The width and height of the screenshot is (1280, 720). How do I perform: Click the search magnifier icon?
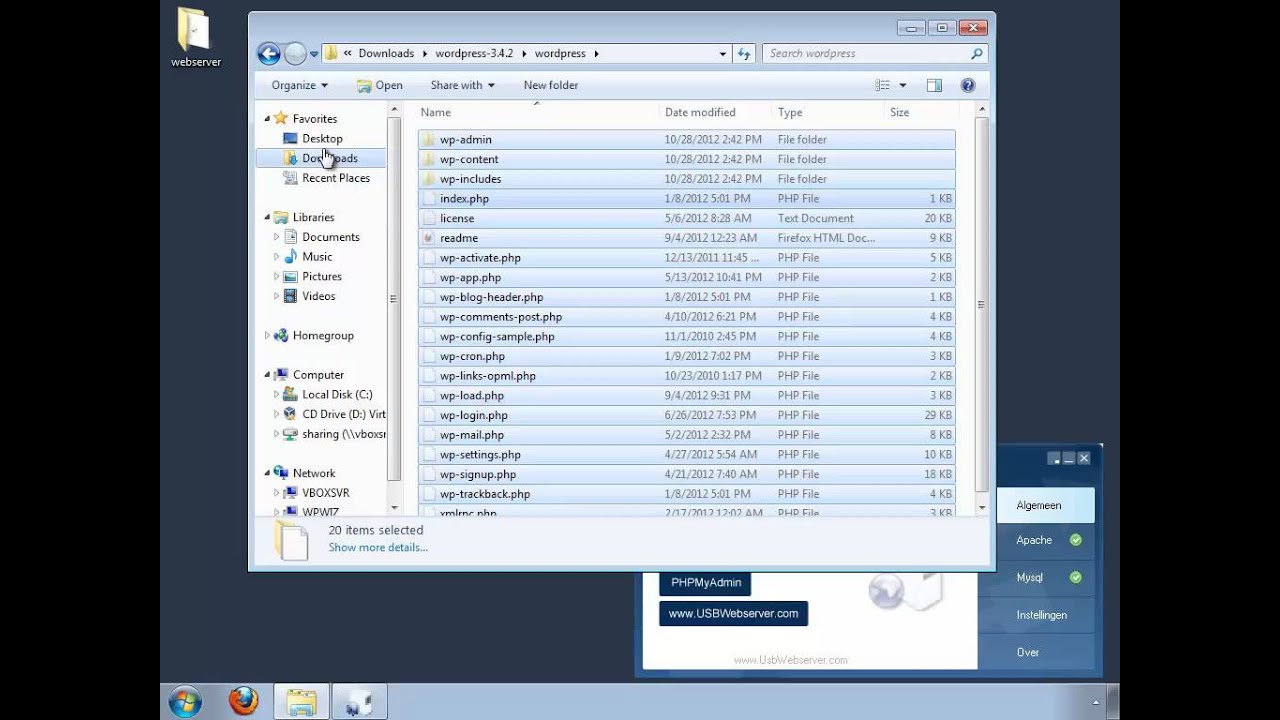(x=977, y=53)
